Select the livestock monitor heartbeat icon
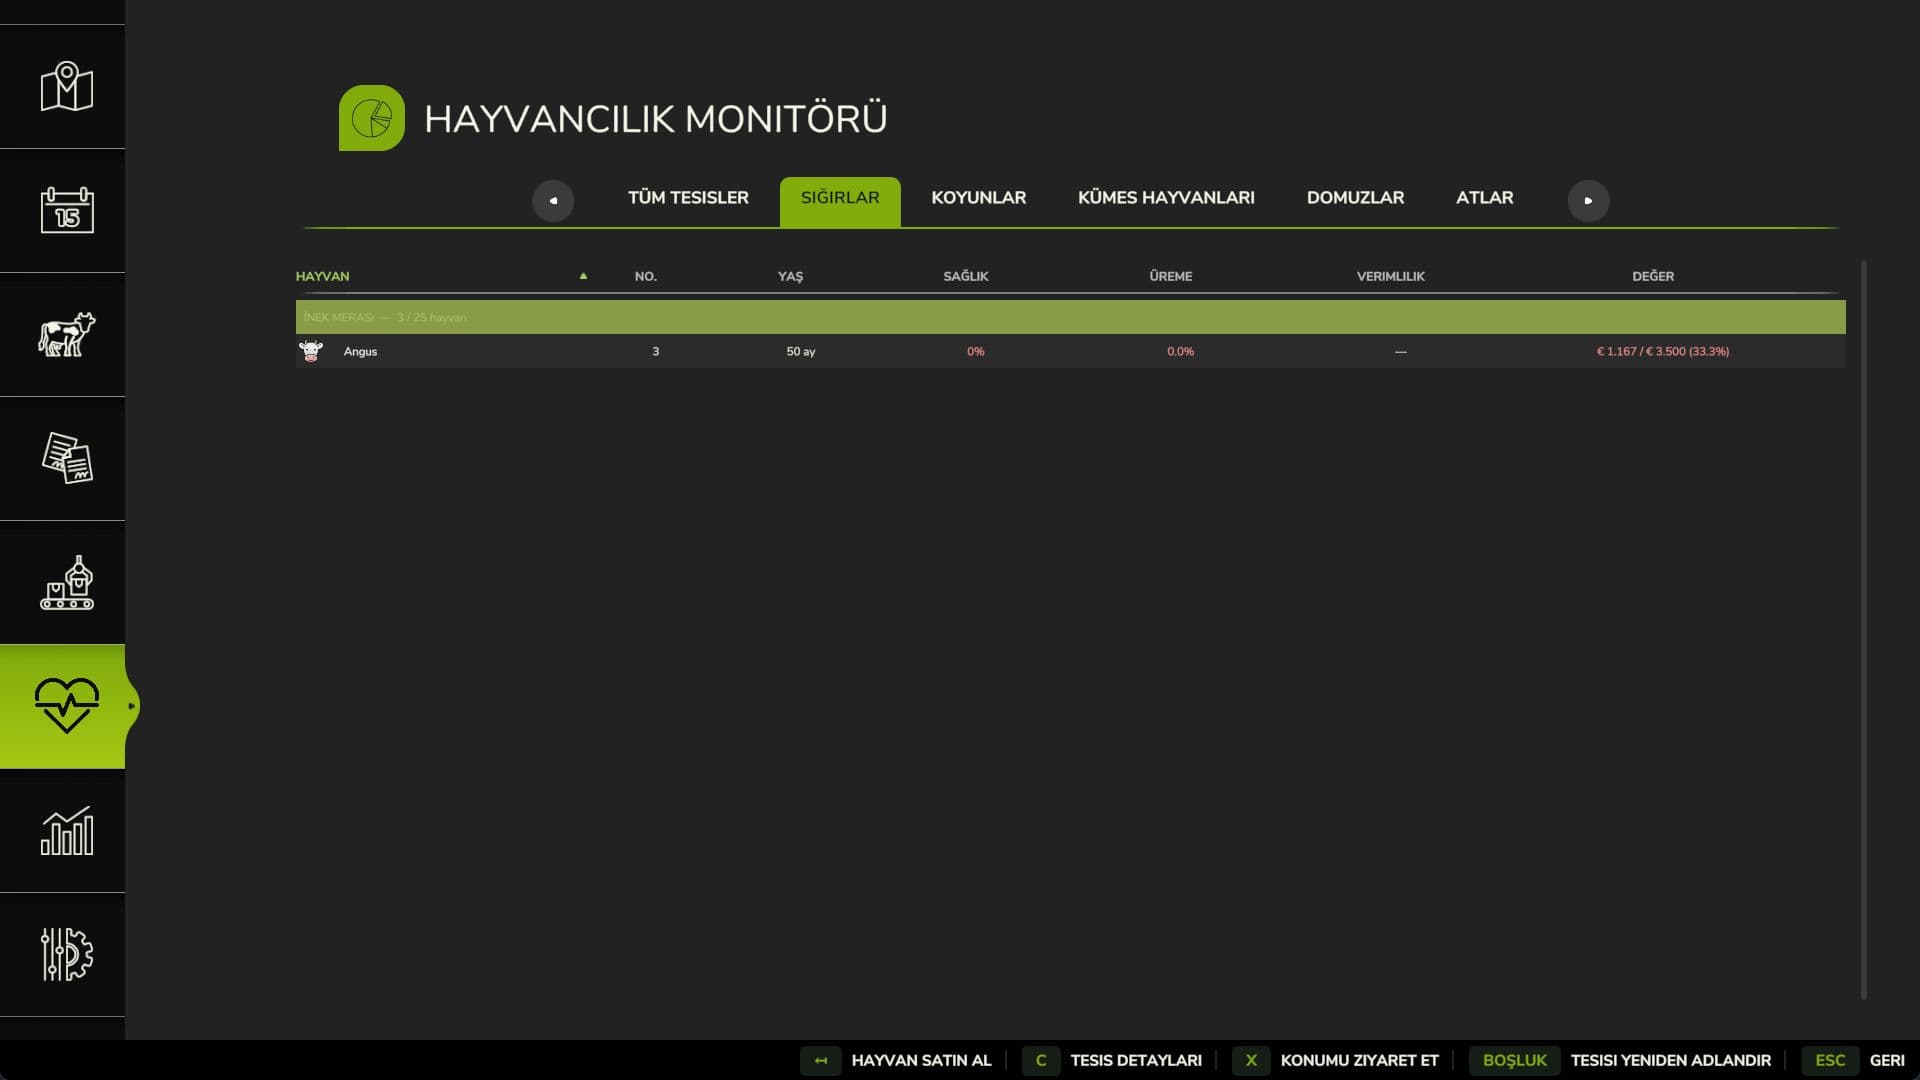The height and width of the screenshot is (1080, 1920). [66, 706]
